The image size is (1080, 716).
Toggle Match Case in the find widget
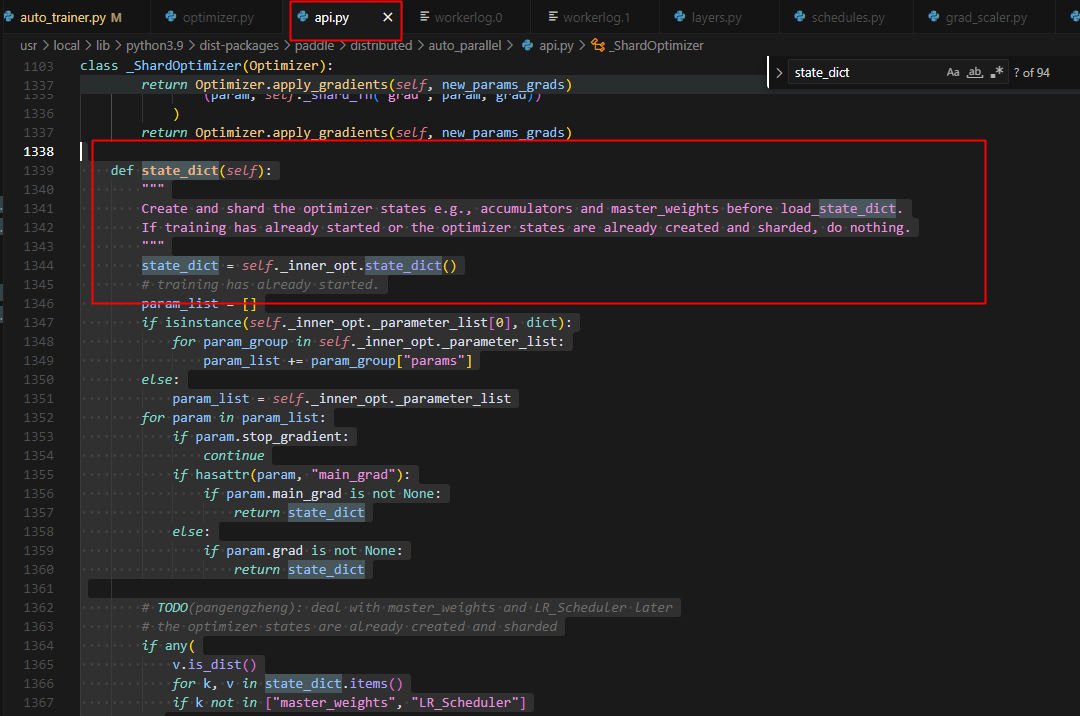tap(953, 72)
